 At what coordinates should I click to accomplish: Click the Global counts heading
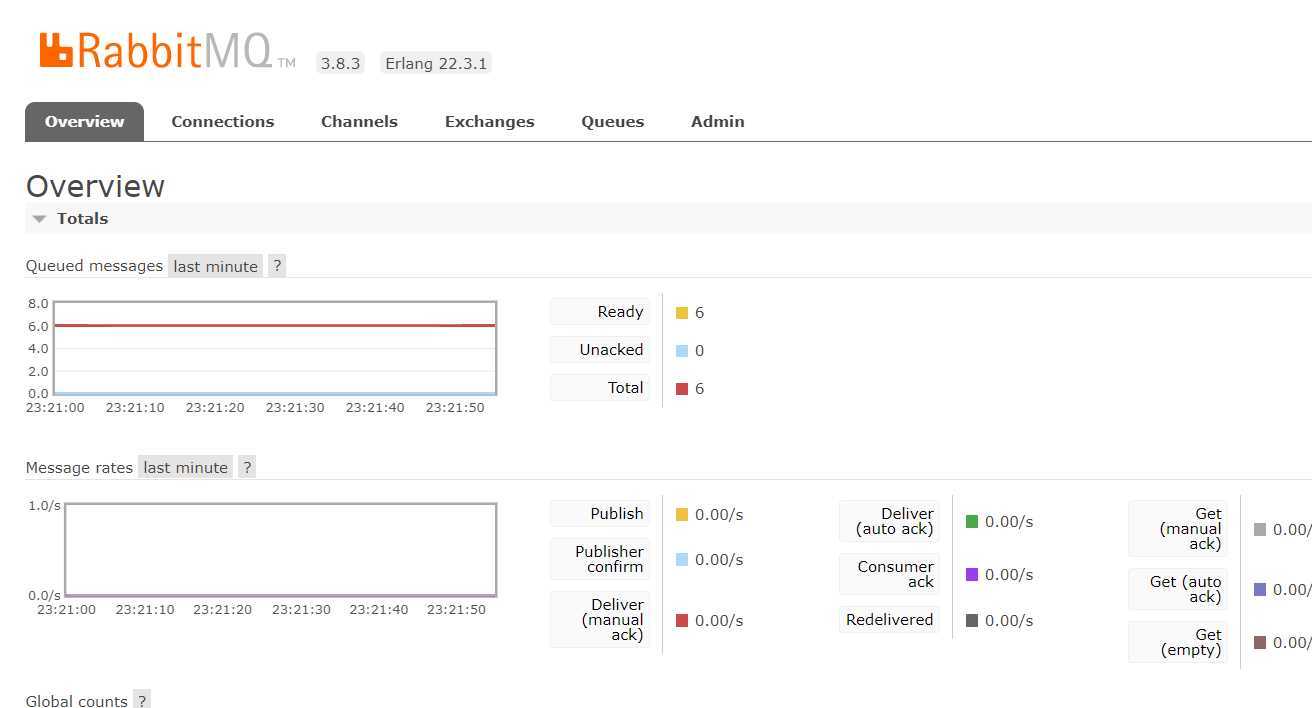(x=77, y=701)
